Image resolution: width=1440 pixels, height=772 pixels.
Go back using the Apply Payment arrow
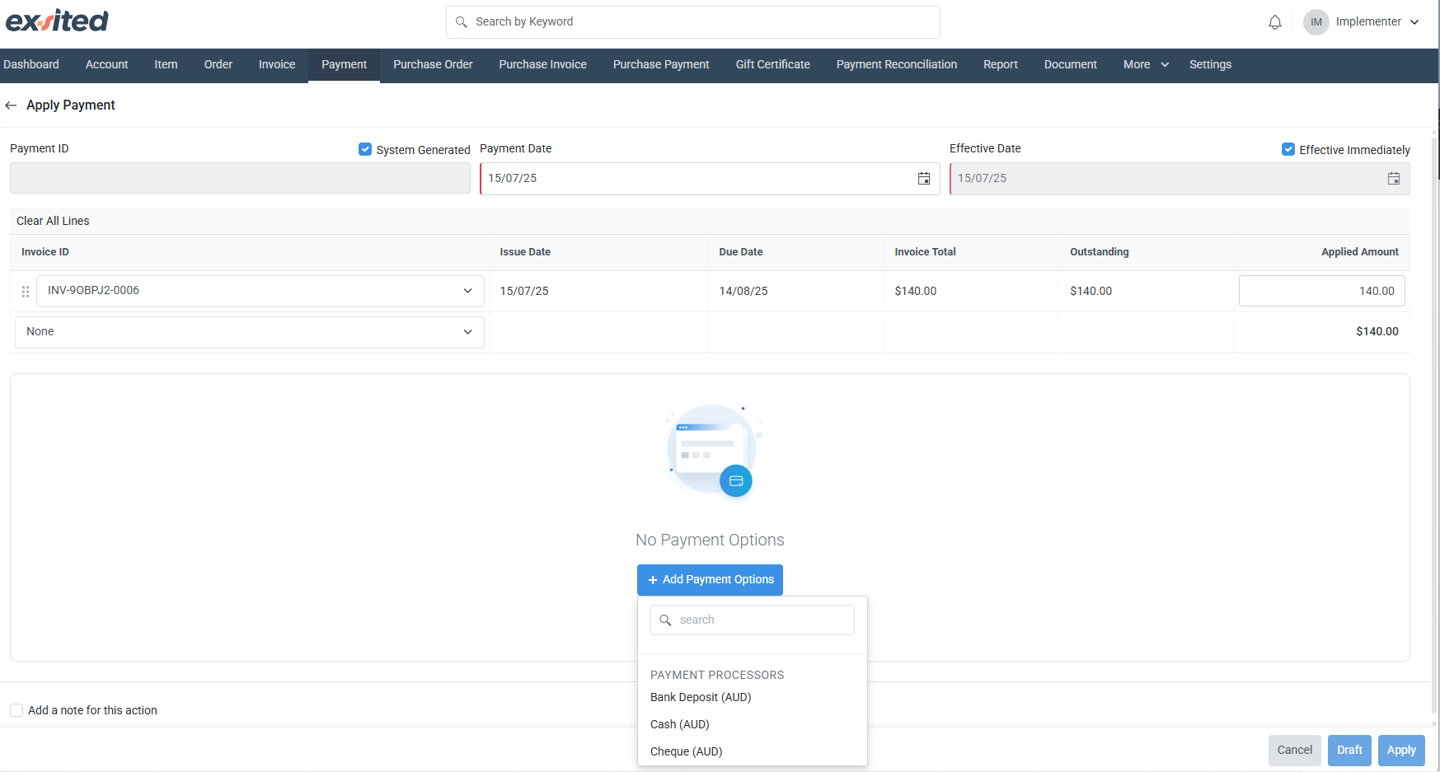(11, 105)
